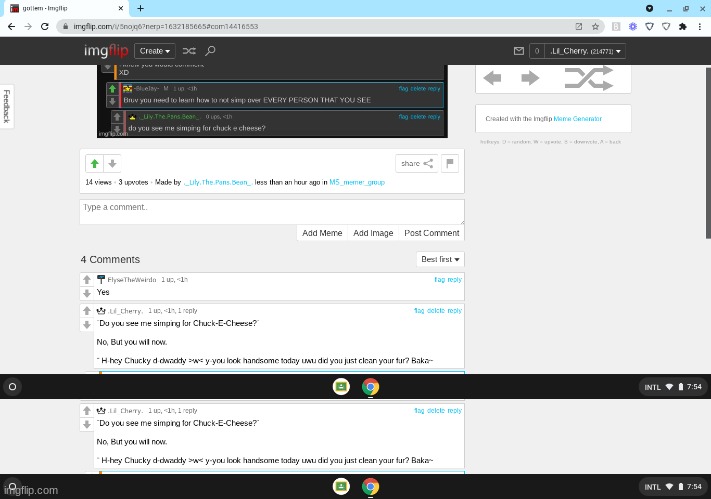Viewport: 711px width, 499px height.
Task: Open the search magnifier icon
Action: pyautogui.click(x=210, y=51)
